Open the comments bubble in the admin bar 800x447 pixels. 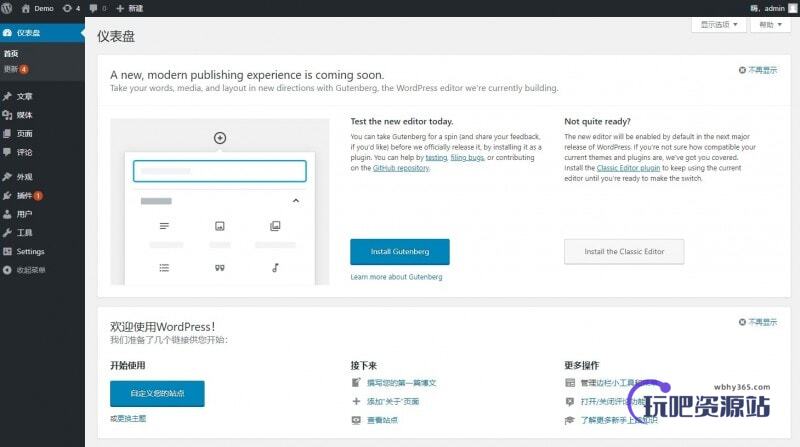97,8
